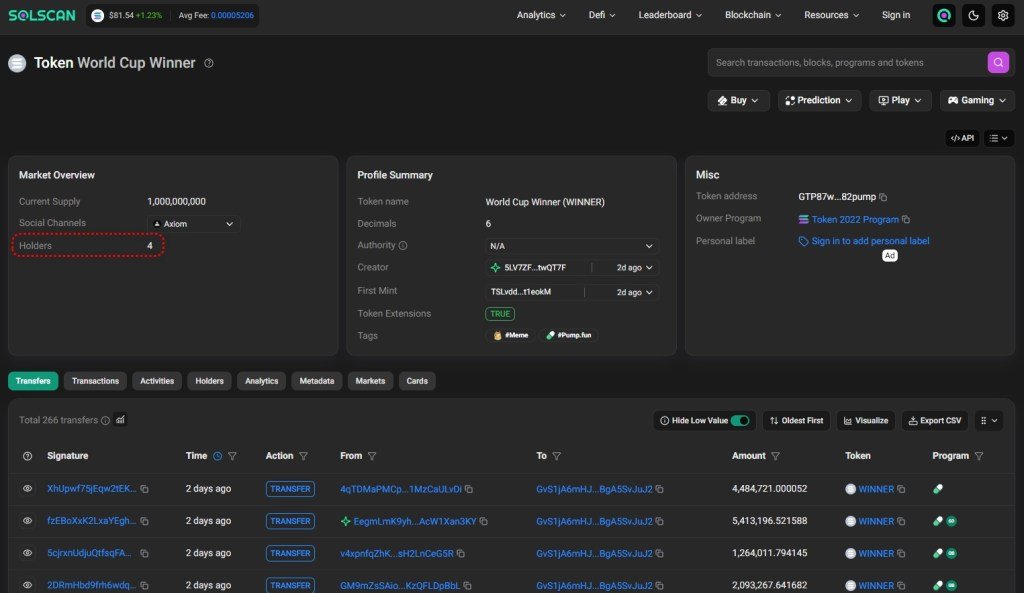Expand the Analytics menu
This screenshot has width=1024, height=593.
(541, 15)
